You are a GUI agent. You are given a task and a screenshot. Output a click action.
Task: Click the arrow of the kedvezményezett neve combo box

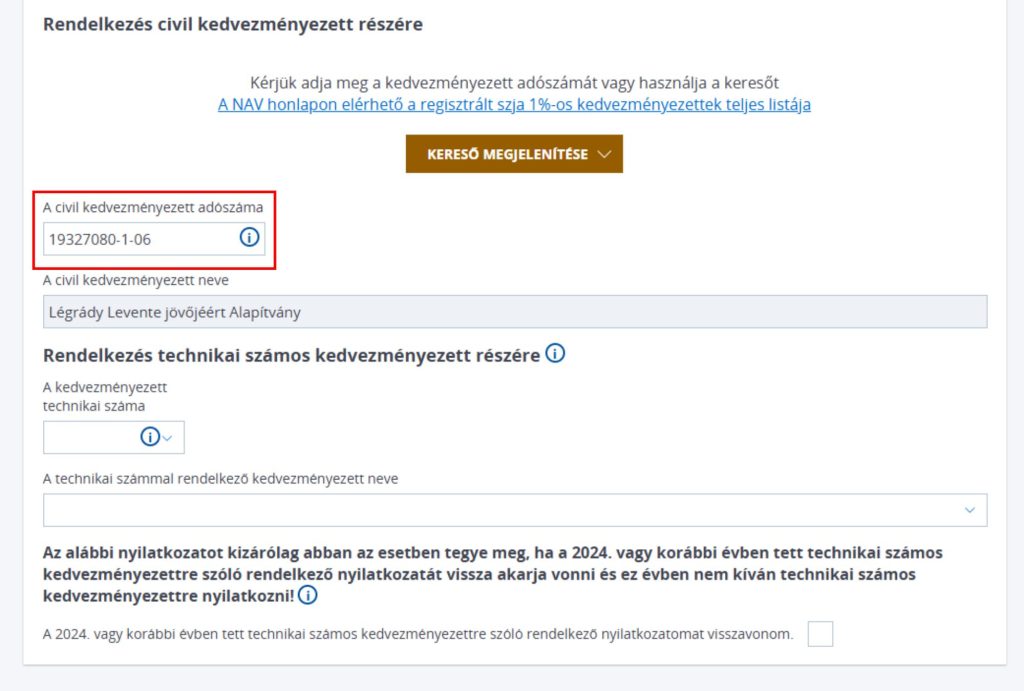(970, 510)
